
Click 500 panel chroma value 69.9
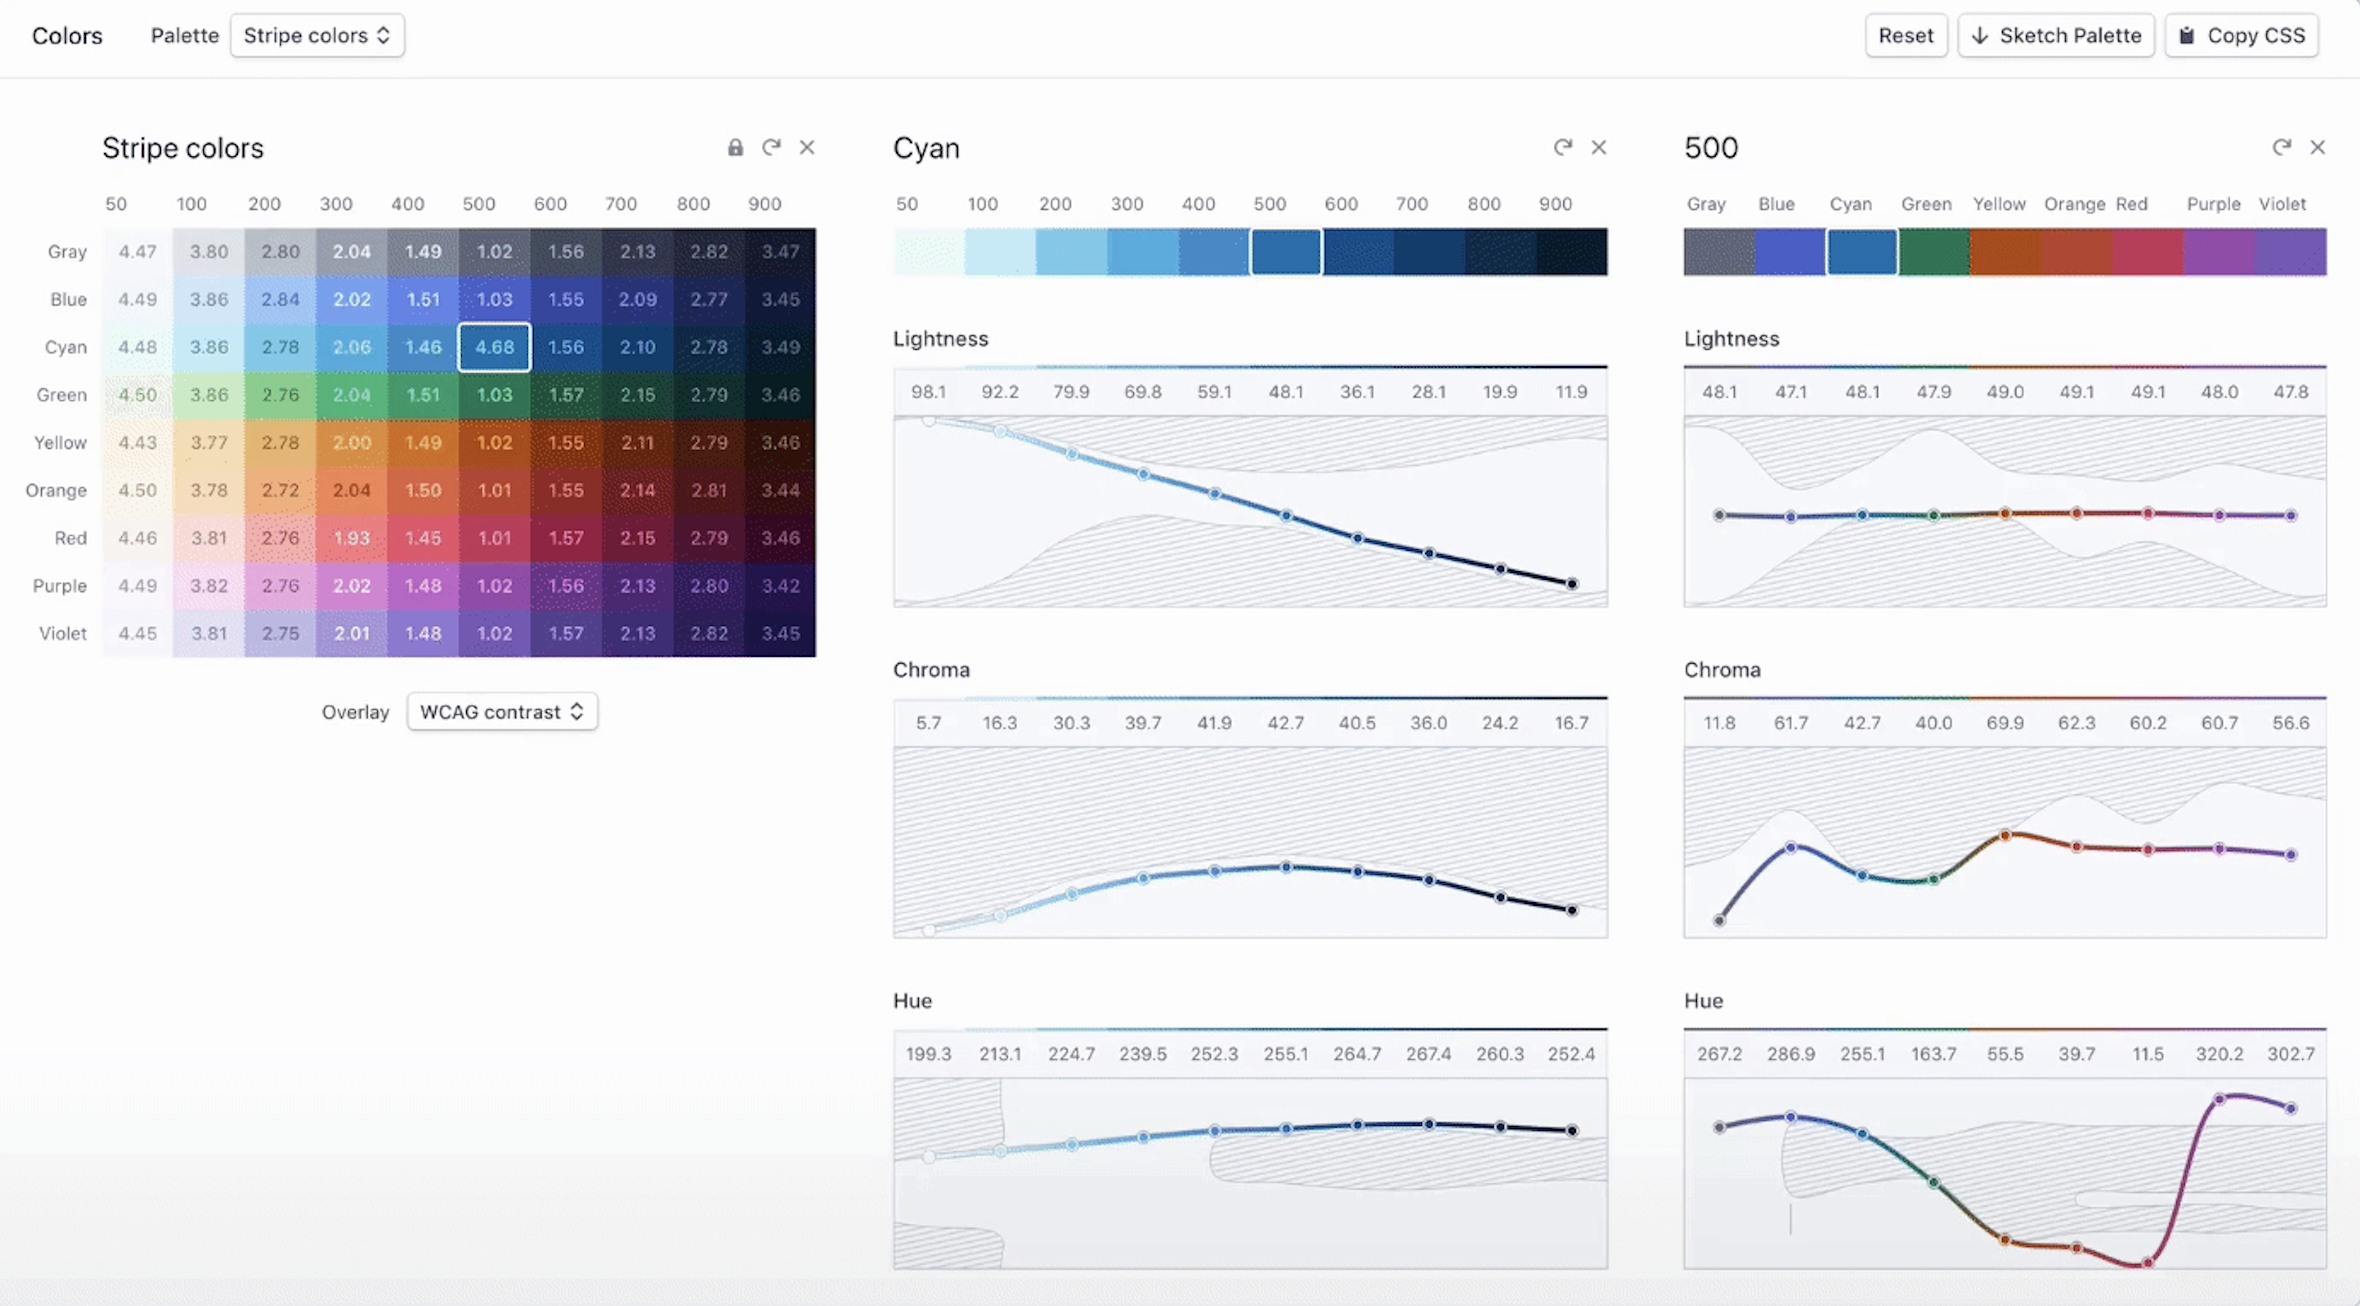pyautogui.click(x=2005, y=723)
